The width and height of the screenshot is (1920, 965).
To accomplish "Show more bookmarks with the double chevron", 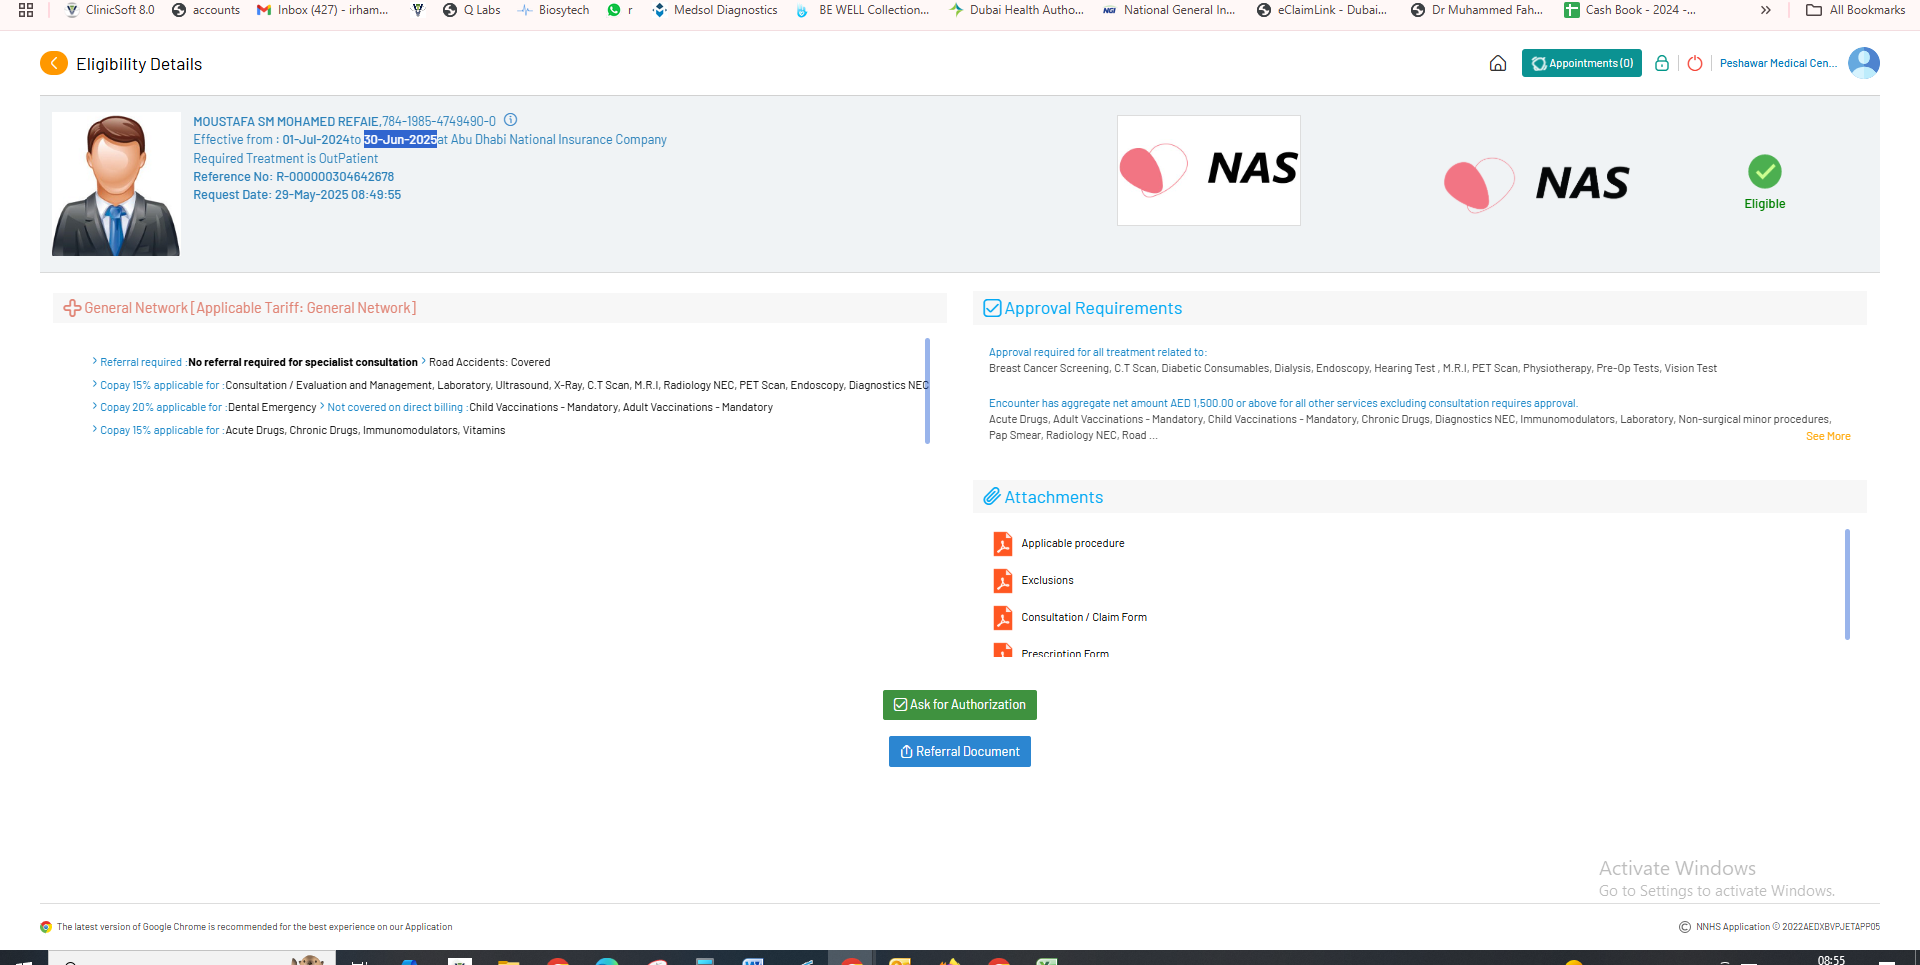I will click(1766, 10).
